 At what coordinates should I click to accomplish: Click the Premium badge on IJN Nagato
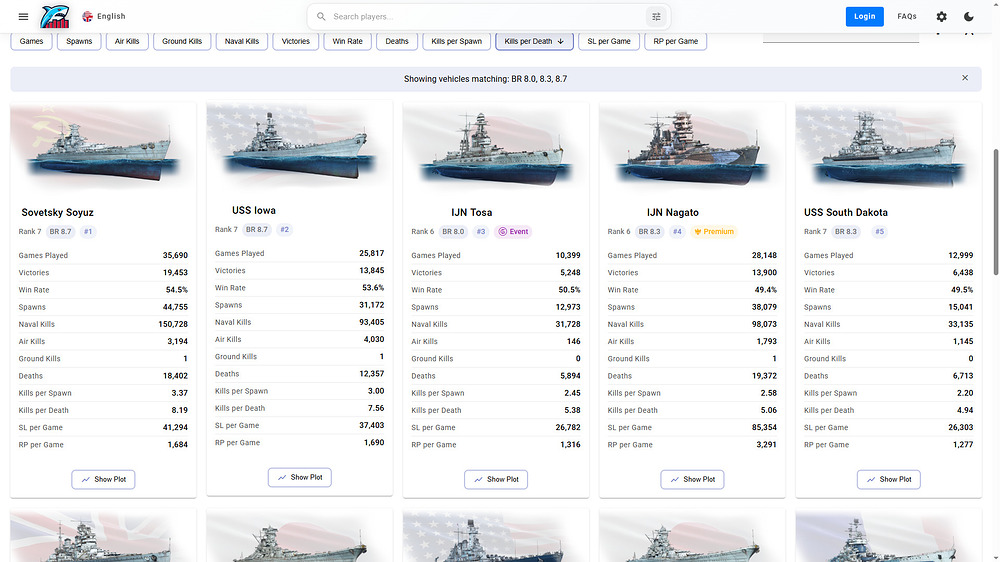pyautogui.click(x=714, y=232)
